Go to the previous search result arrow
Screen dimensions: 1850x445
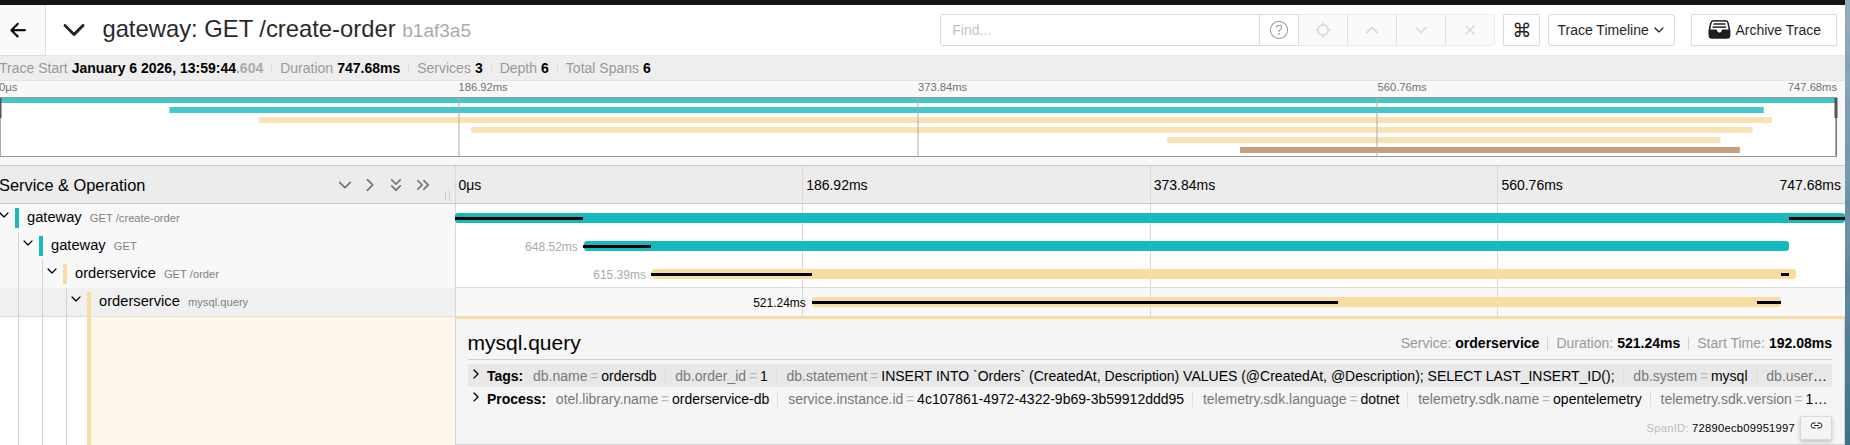pyautogui.click(x=1372, y=30)
